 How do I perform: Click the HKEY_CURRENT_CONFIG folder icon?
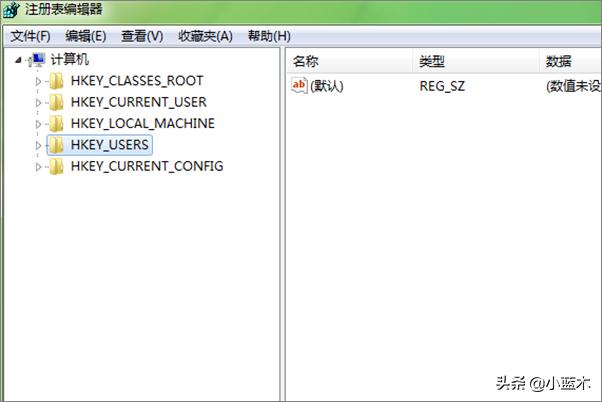tap(56, 167)
